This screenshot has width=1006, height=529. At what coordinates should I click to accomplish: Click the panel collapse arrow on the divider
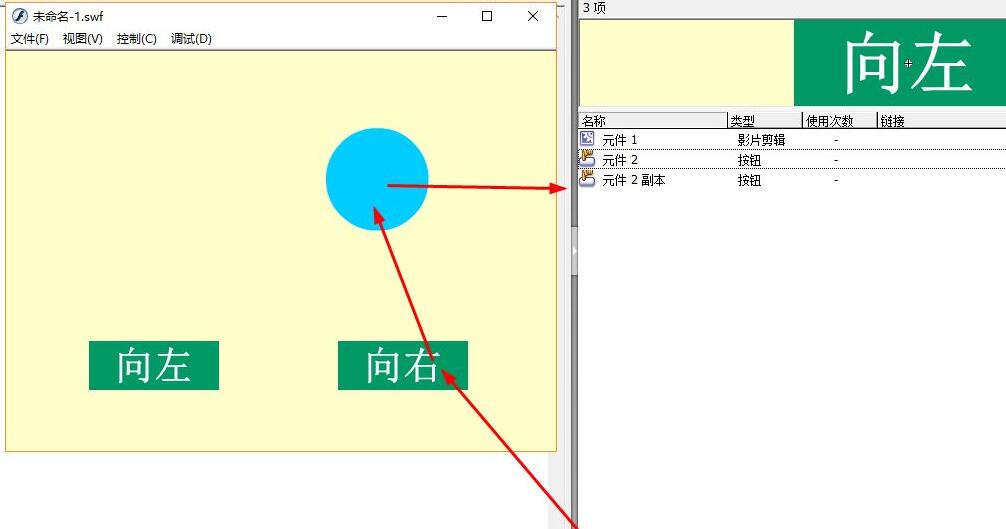(574, 251)
